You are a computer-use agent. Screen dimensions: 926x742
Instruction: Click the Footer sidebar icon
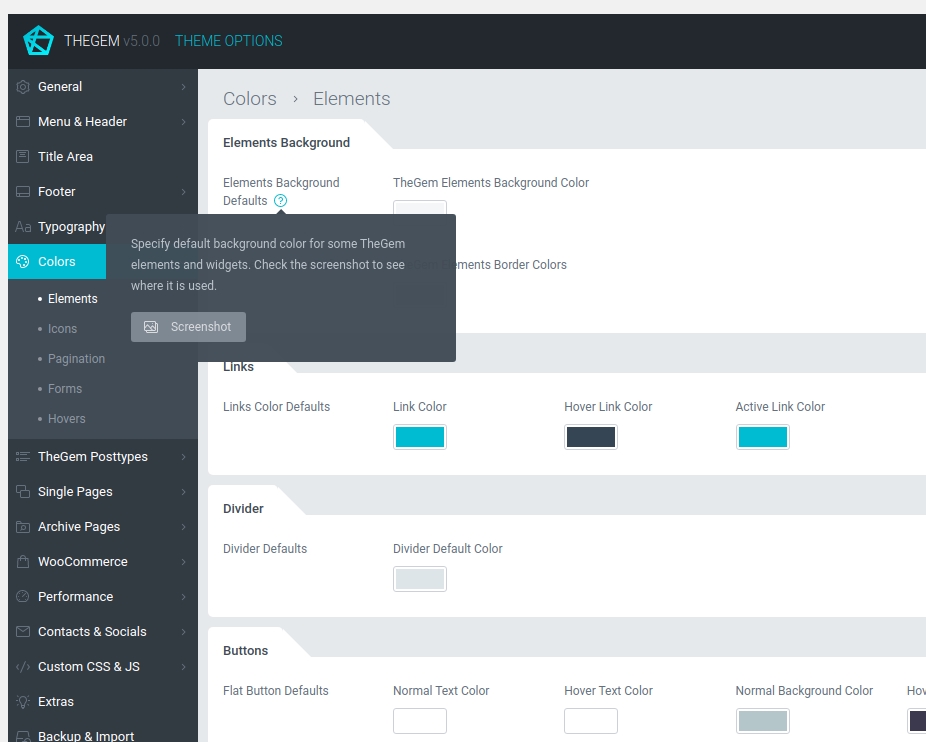(23, 192)
